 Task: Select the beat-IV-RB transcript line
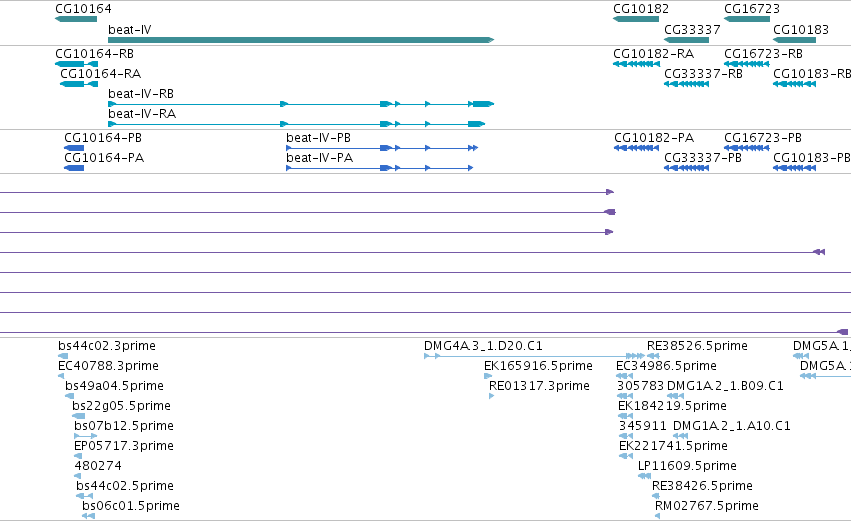[x=301, y=104]
